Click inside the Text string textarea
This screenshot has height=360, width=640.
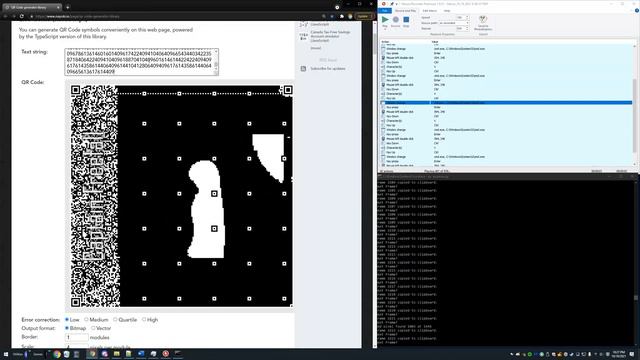point(141,62)
